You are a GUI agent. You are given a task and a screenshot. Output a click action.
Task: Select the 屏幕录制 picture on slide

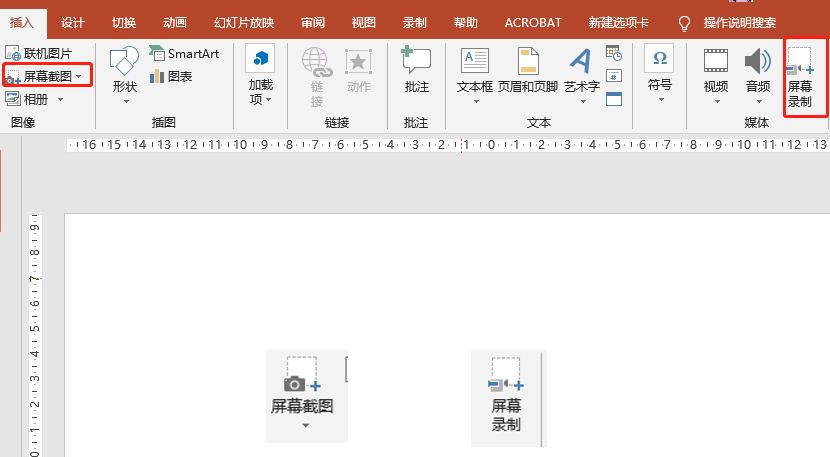coord(509,398)
